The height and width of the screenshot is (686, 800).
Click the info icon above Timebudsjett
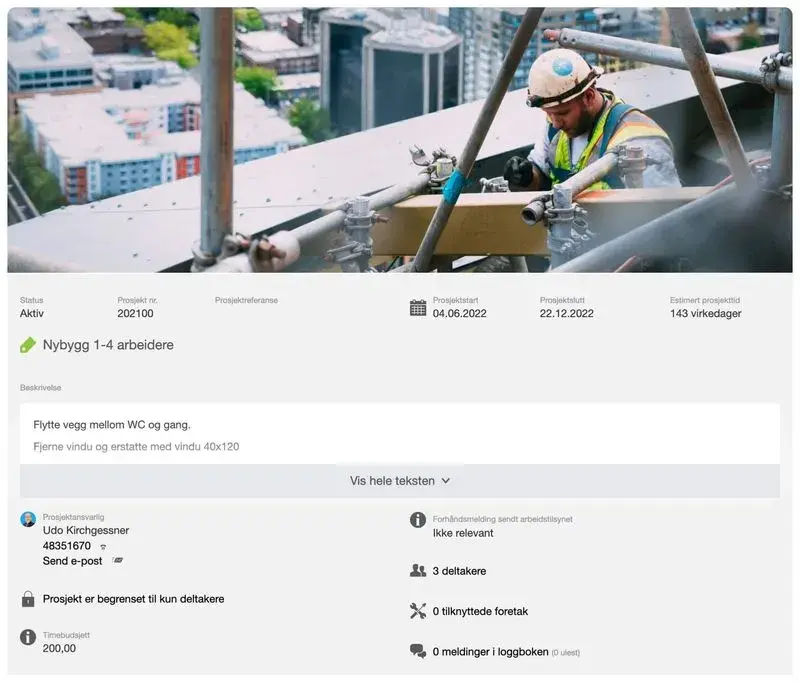coord(26,635)
